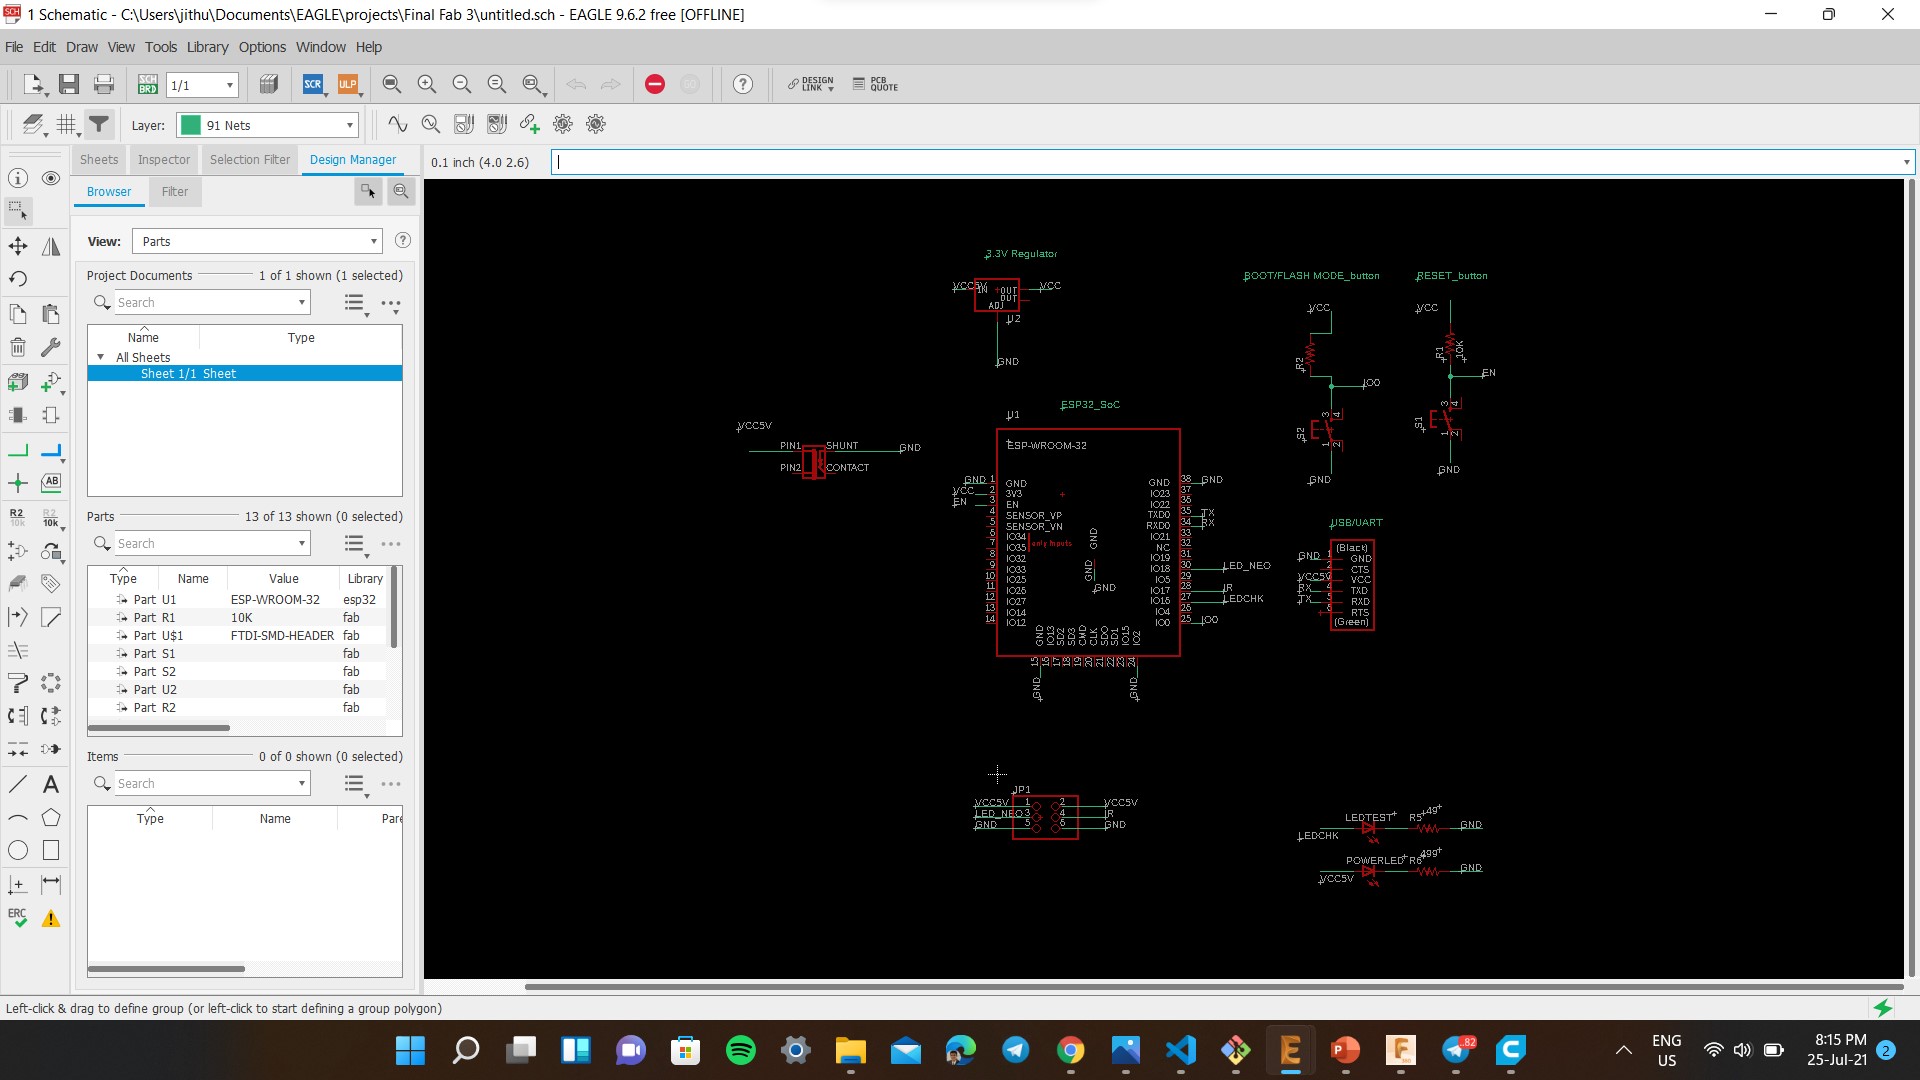Image resolution: width=1920 pixels, height=1080 pixels.
Task: Click the Parts list horizontal scrollbar
Action: 160,728
